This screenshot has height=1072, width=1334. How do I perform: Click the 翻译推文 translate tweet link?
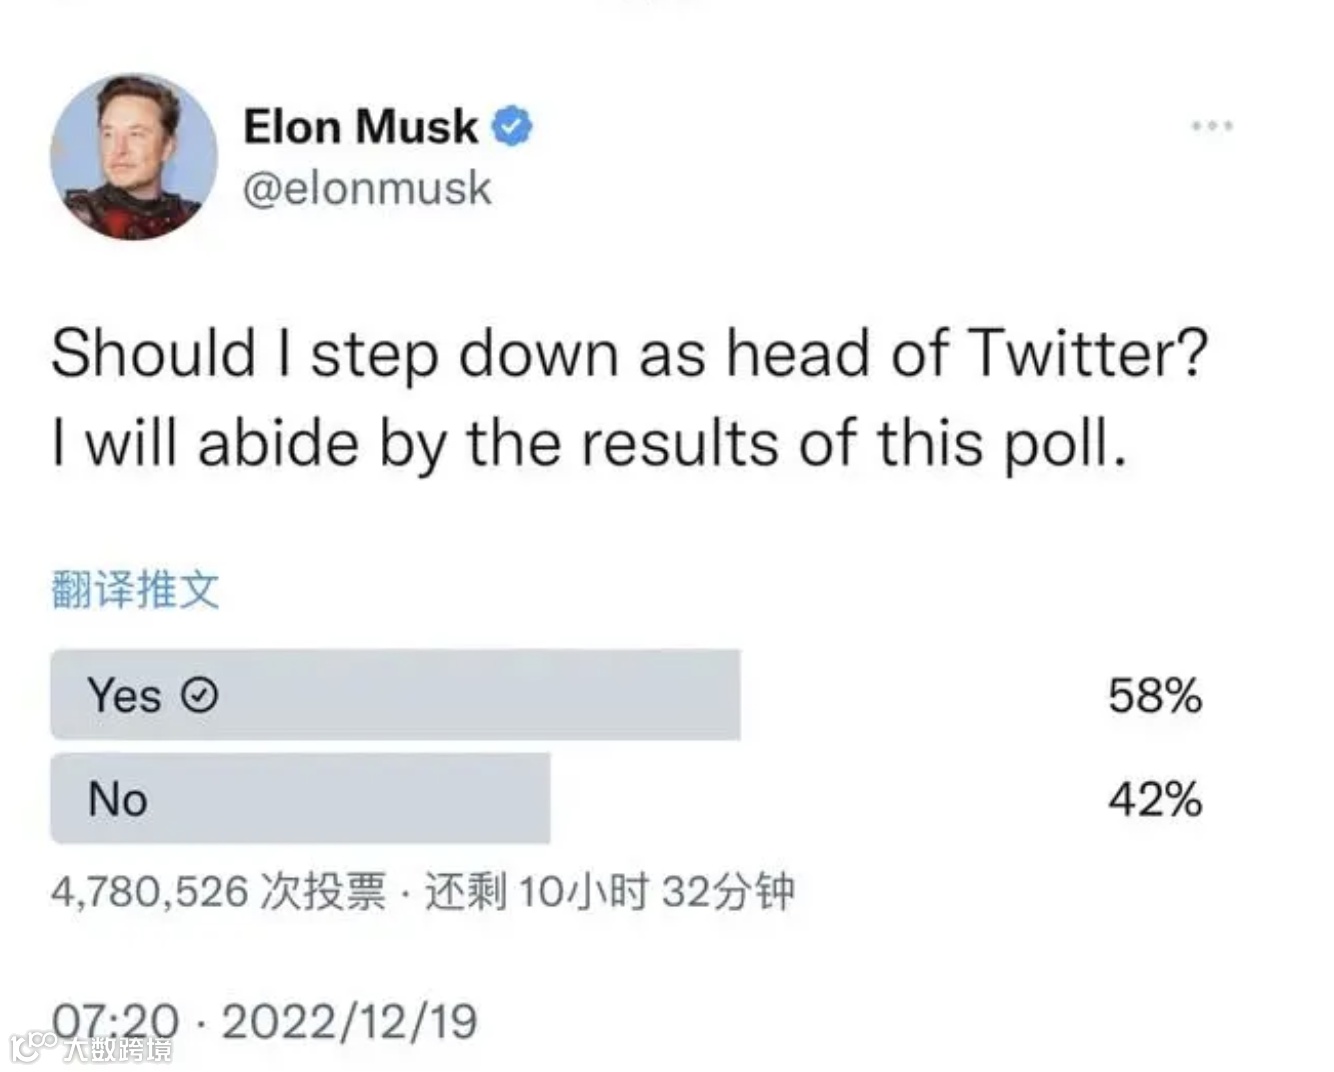point(135,589)
